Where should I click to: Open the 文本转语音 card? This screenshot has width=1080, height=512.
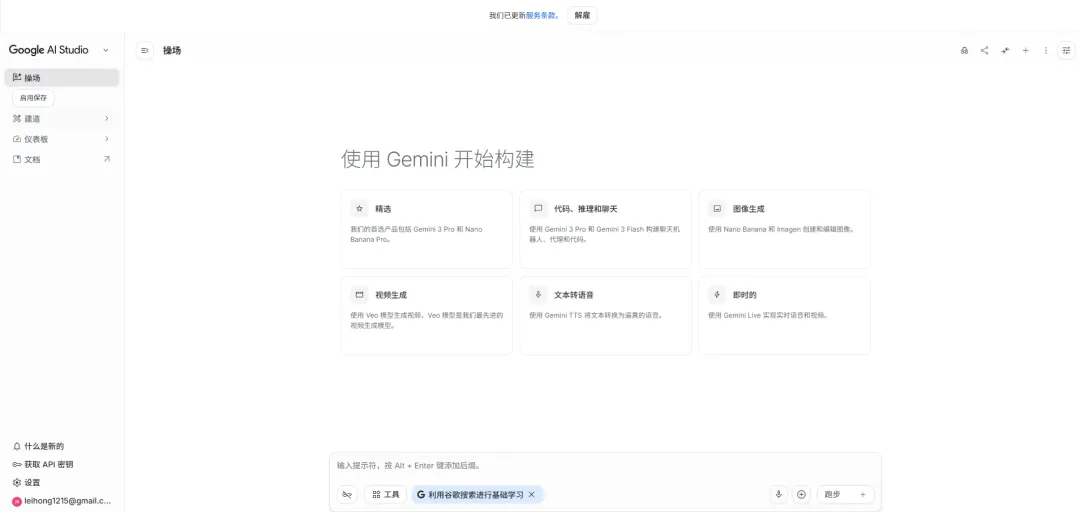click(x=605, y=316)
